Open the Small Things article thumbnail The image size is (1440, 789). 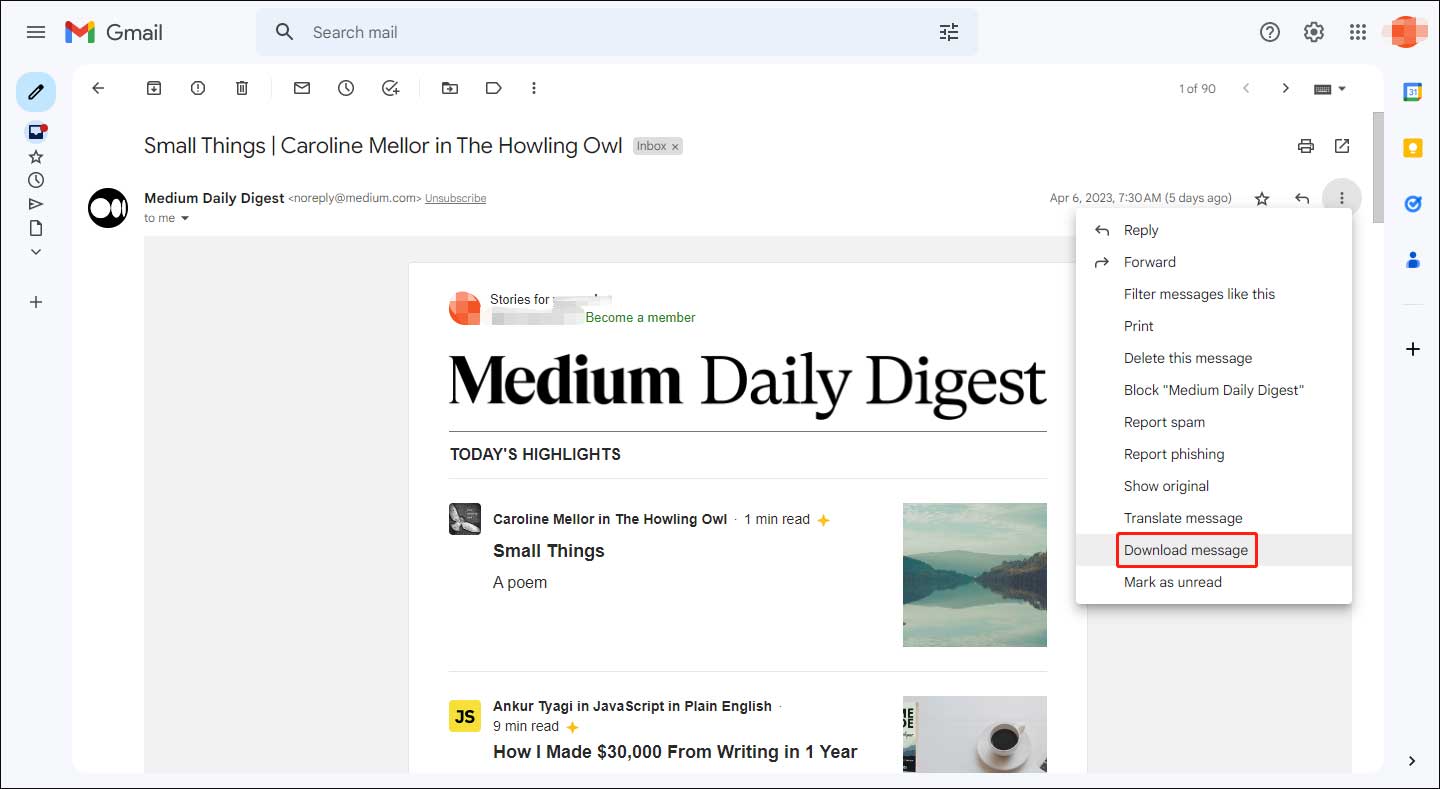tap(974, 575)
